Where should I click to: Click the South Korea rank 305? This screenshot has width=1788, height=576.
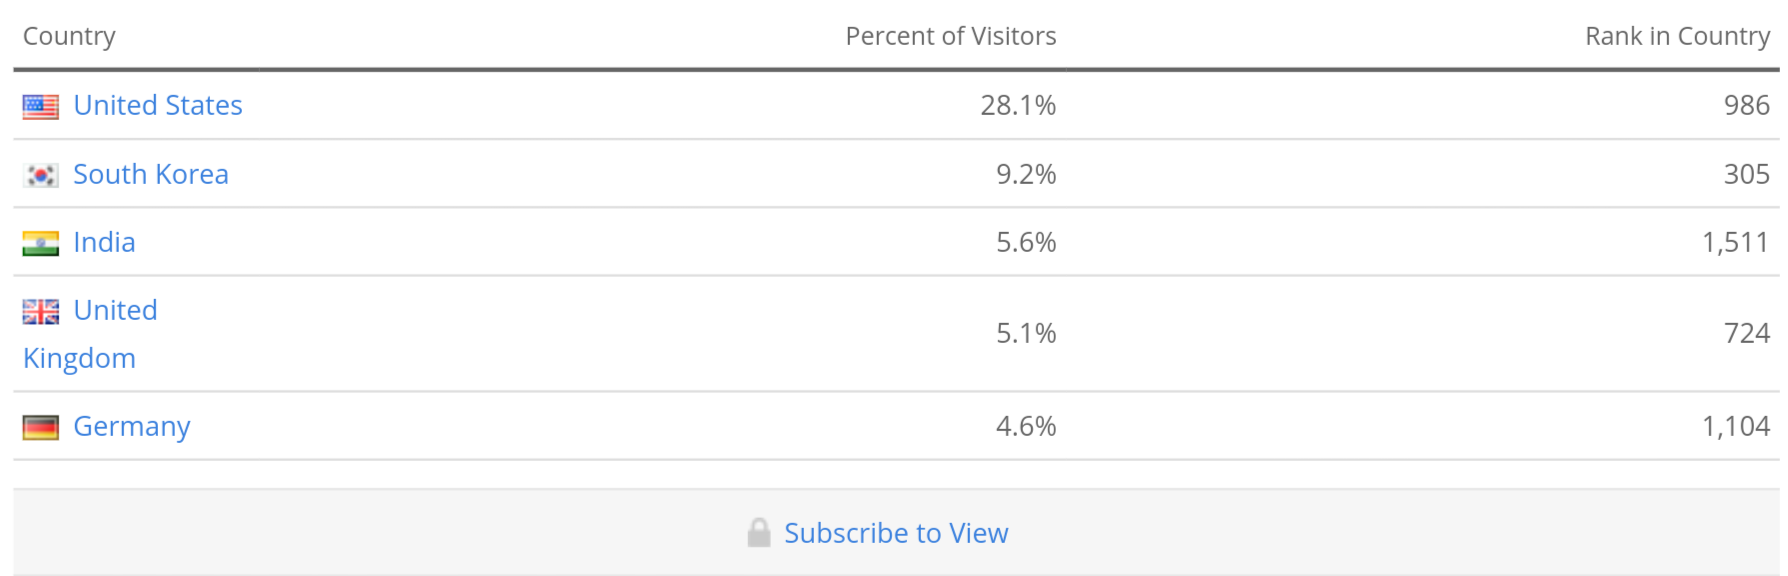click(1746, 174)
